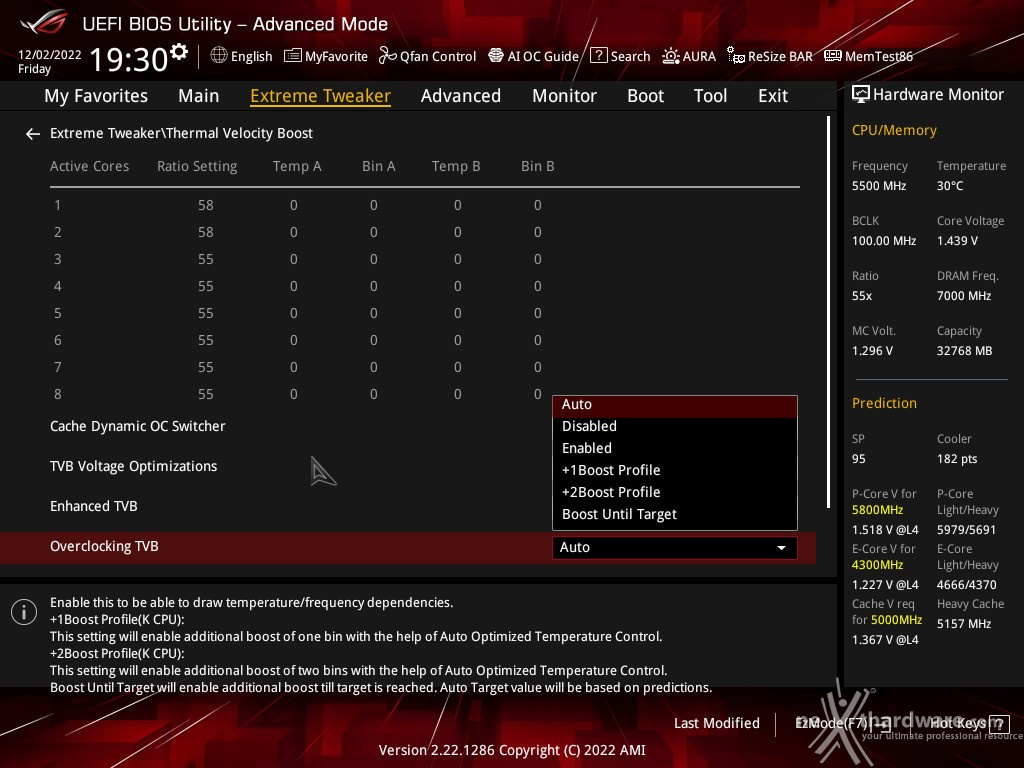Open the Monitor tab

564,96
